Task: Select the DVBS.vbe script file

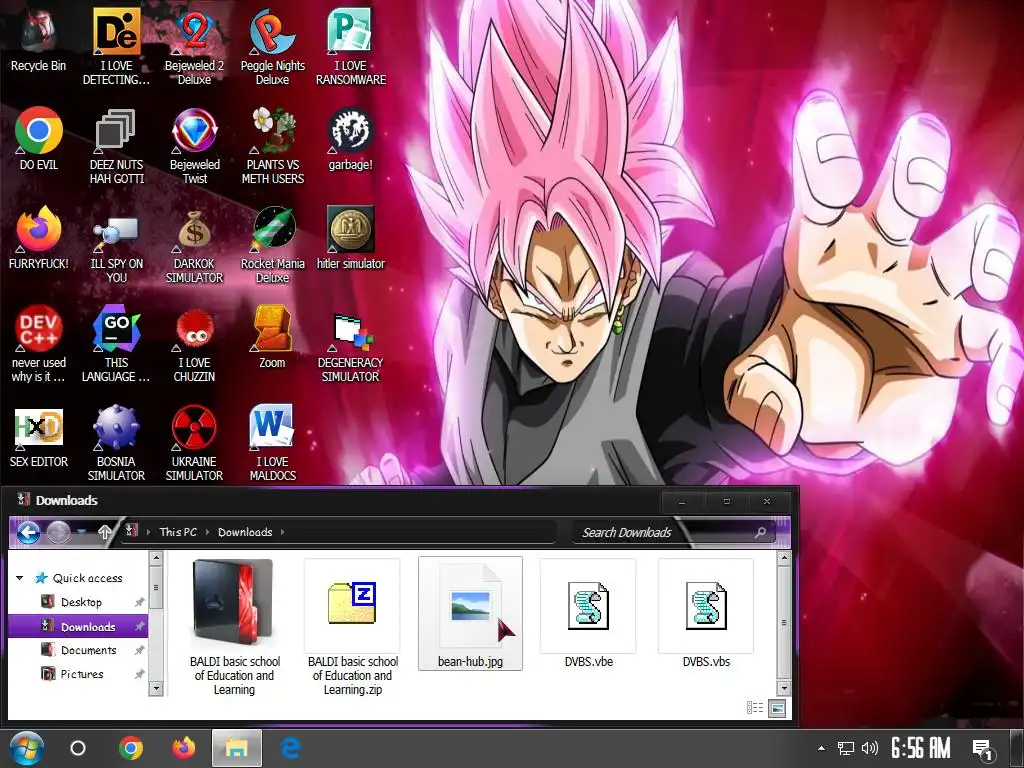Action: click(x=588, y=614)
